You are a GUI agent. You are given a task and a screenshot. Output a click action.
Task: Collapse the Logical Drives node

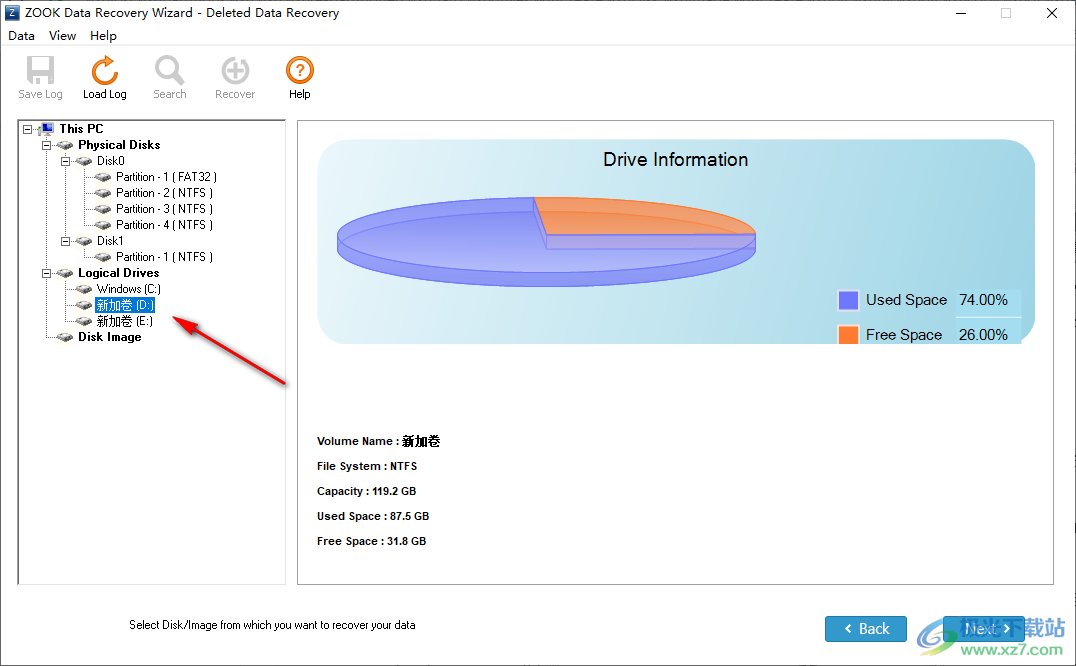(46, 272)
